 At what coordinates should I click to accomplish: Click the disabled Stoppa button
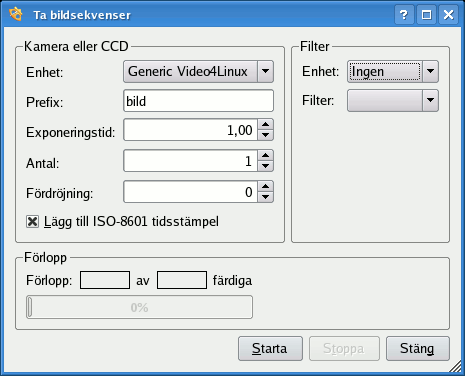tap(344, 349)
